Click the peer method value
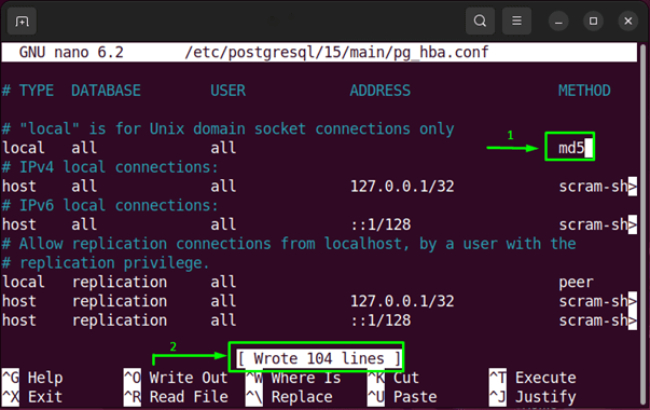650x410 pixels. pos(576,282)
